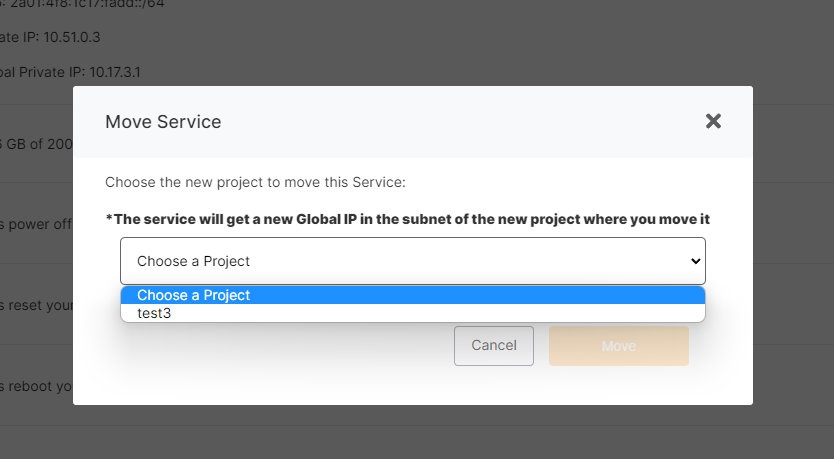This screenshot has width=834, height=459.
Task: Click the "Move Service" dialog title
Action: pos(163,122)
